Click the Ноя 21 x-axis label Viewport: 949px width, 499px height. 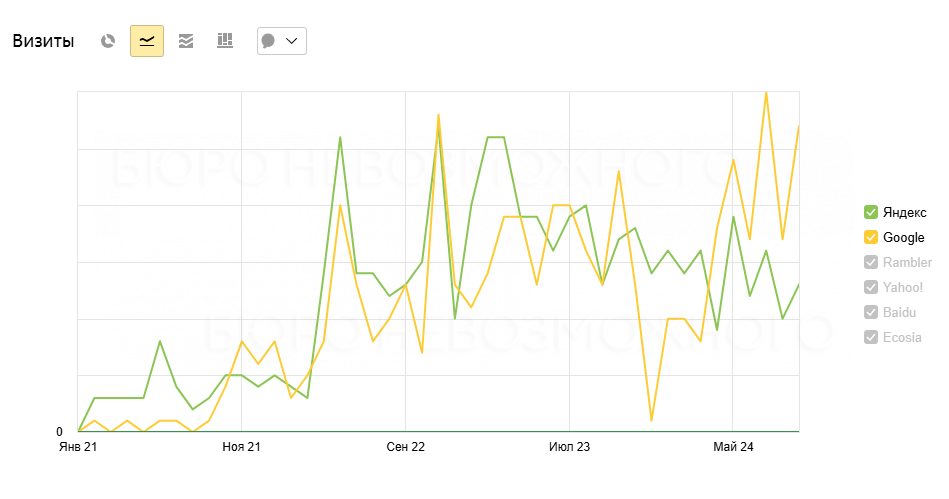pos(242,447)
